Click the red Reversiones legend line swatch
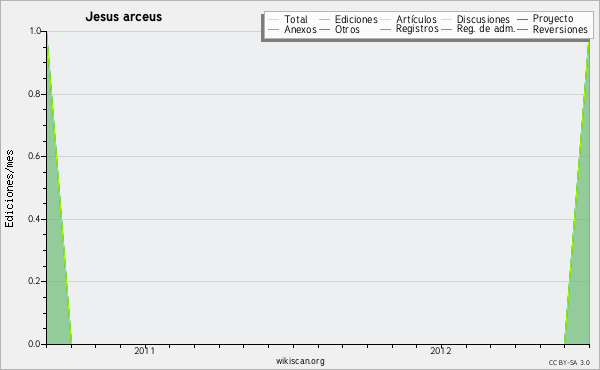Screen dimensions: 600x370 pyautogui.click(x=522, y=30)
